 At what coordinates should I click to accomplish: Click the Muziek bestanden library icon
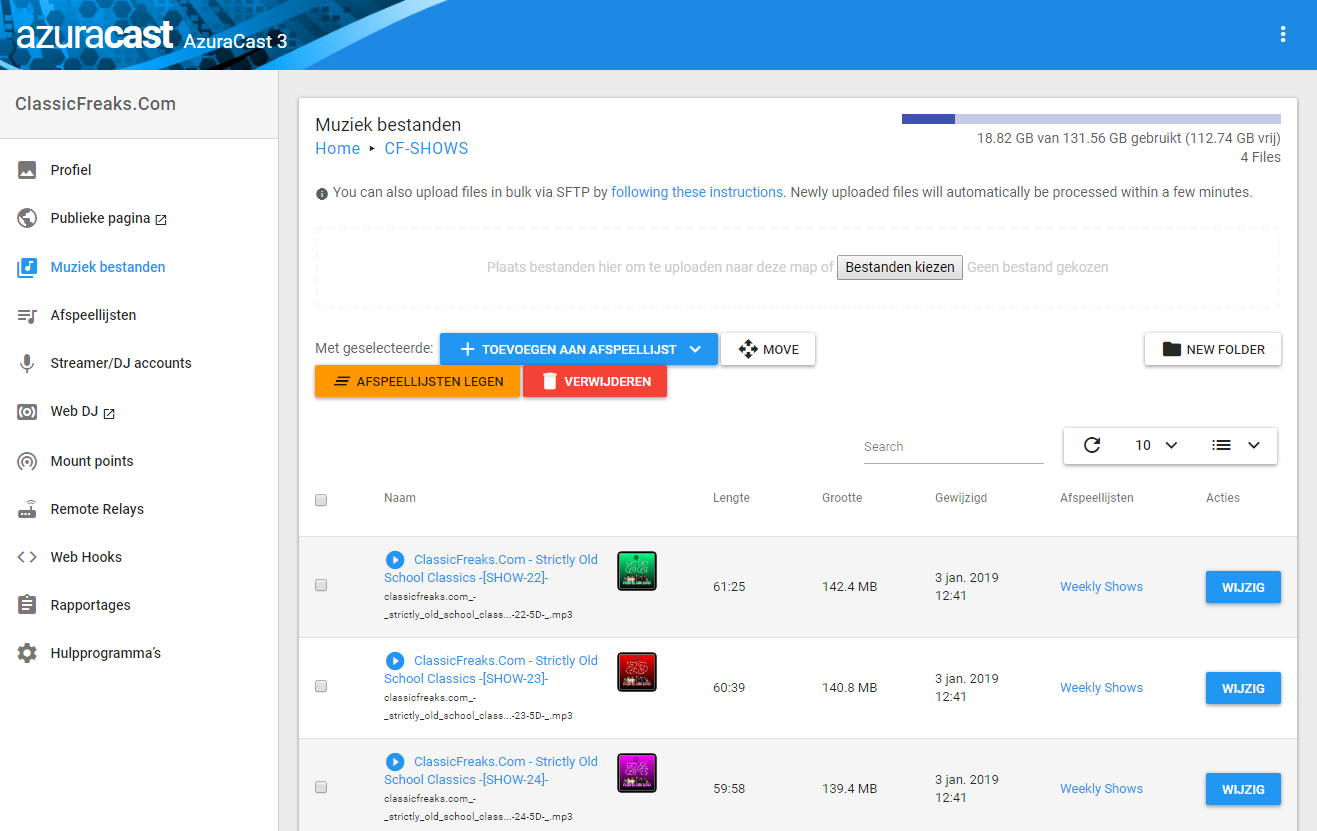tap(27, 267)
